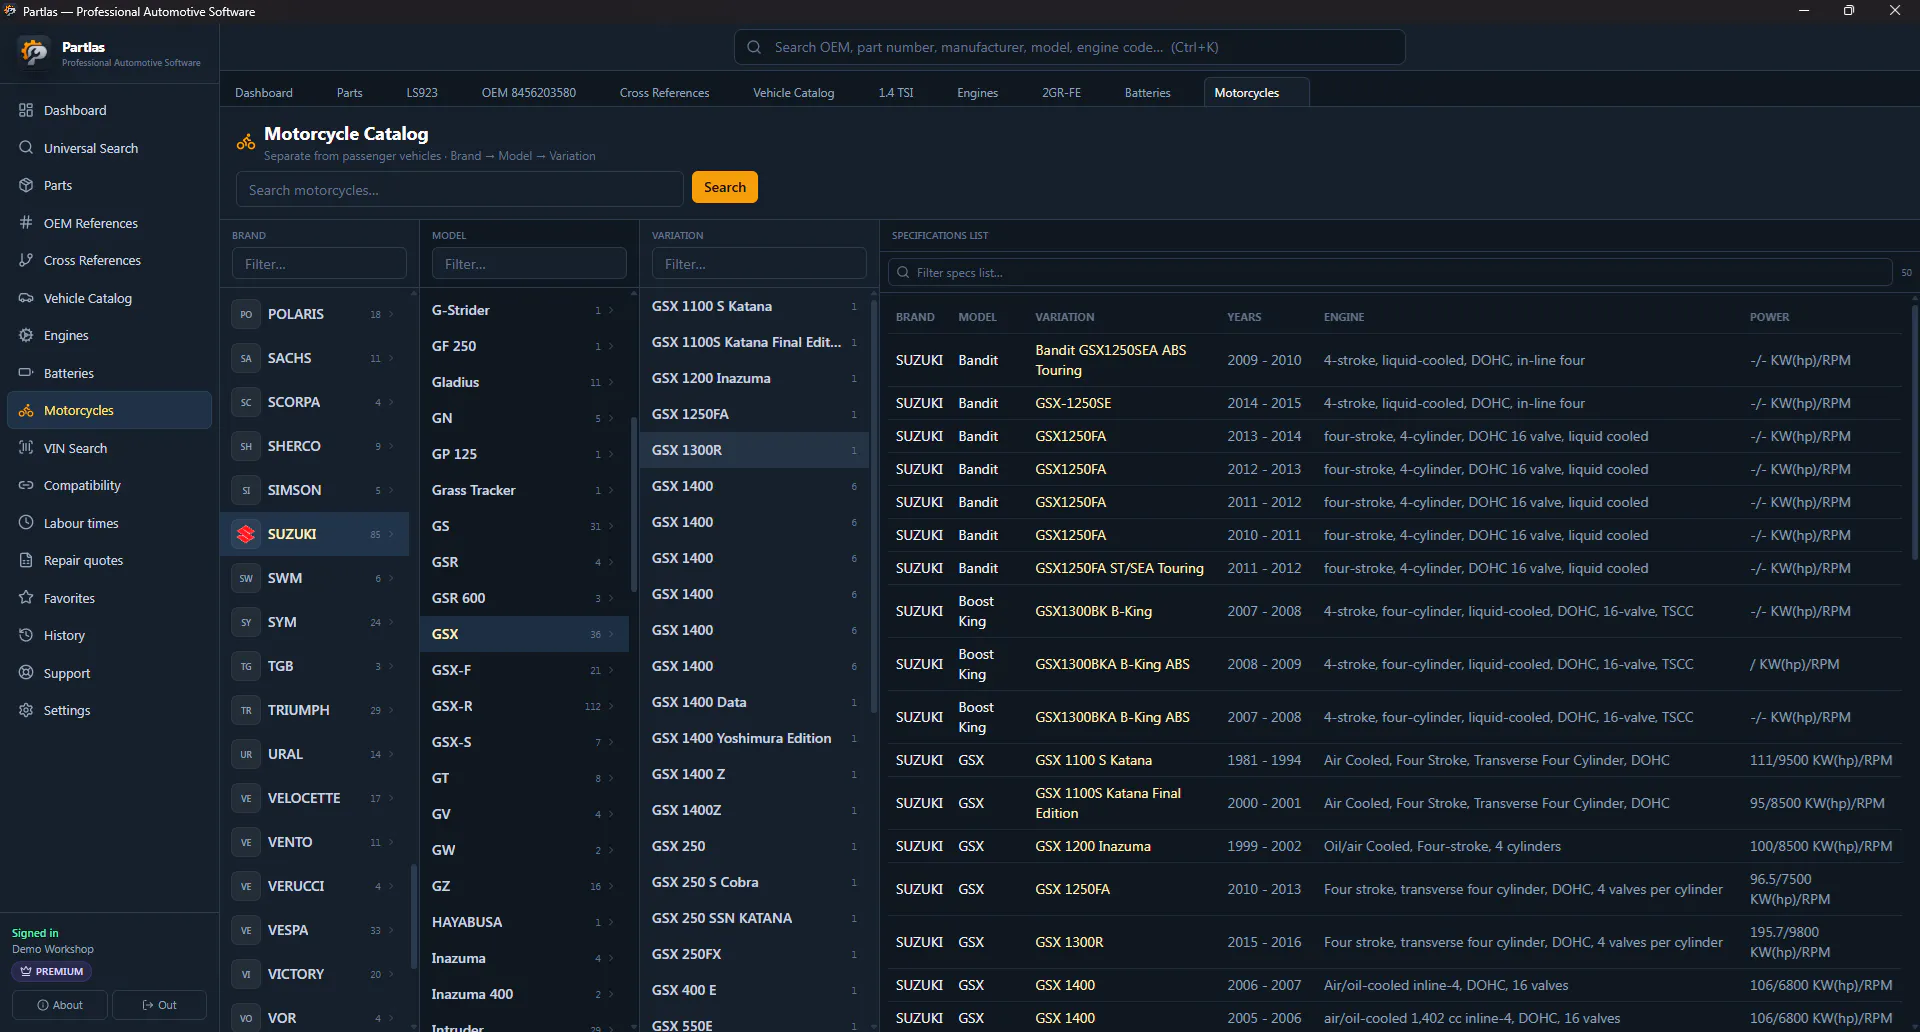The height and width of the screenshot is (1032, 1920).
Task: Click the magnifier icon in Filter specs list
Action: point(903,272)
